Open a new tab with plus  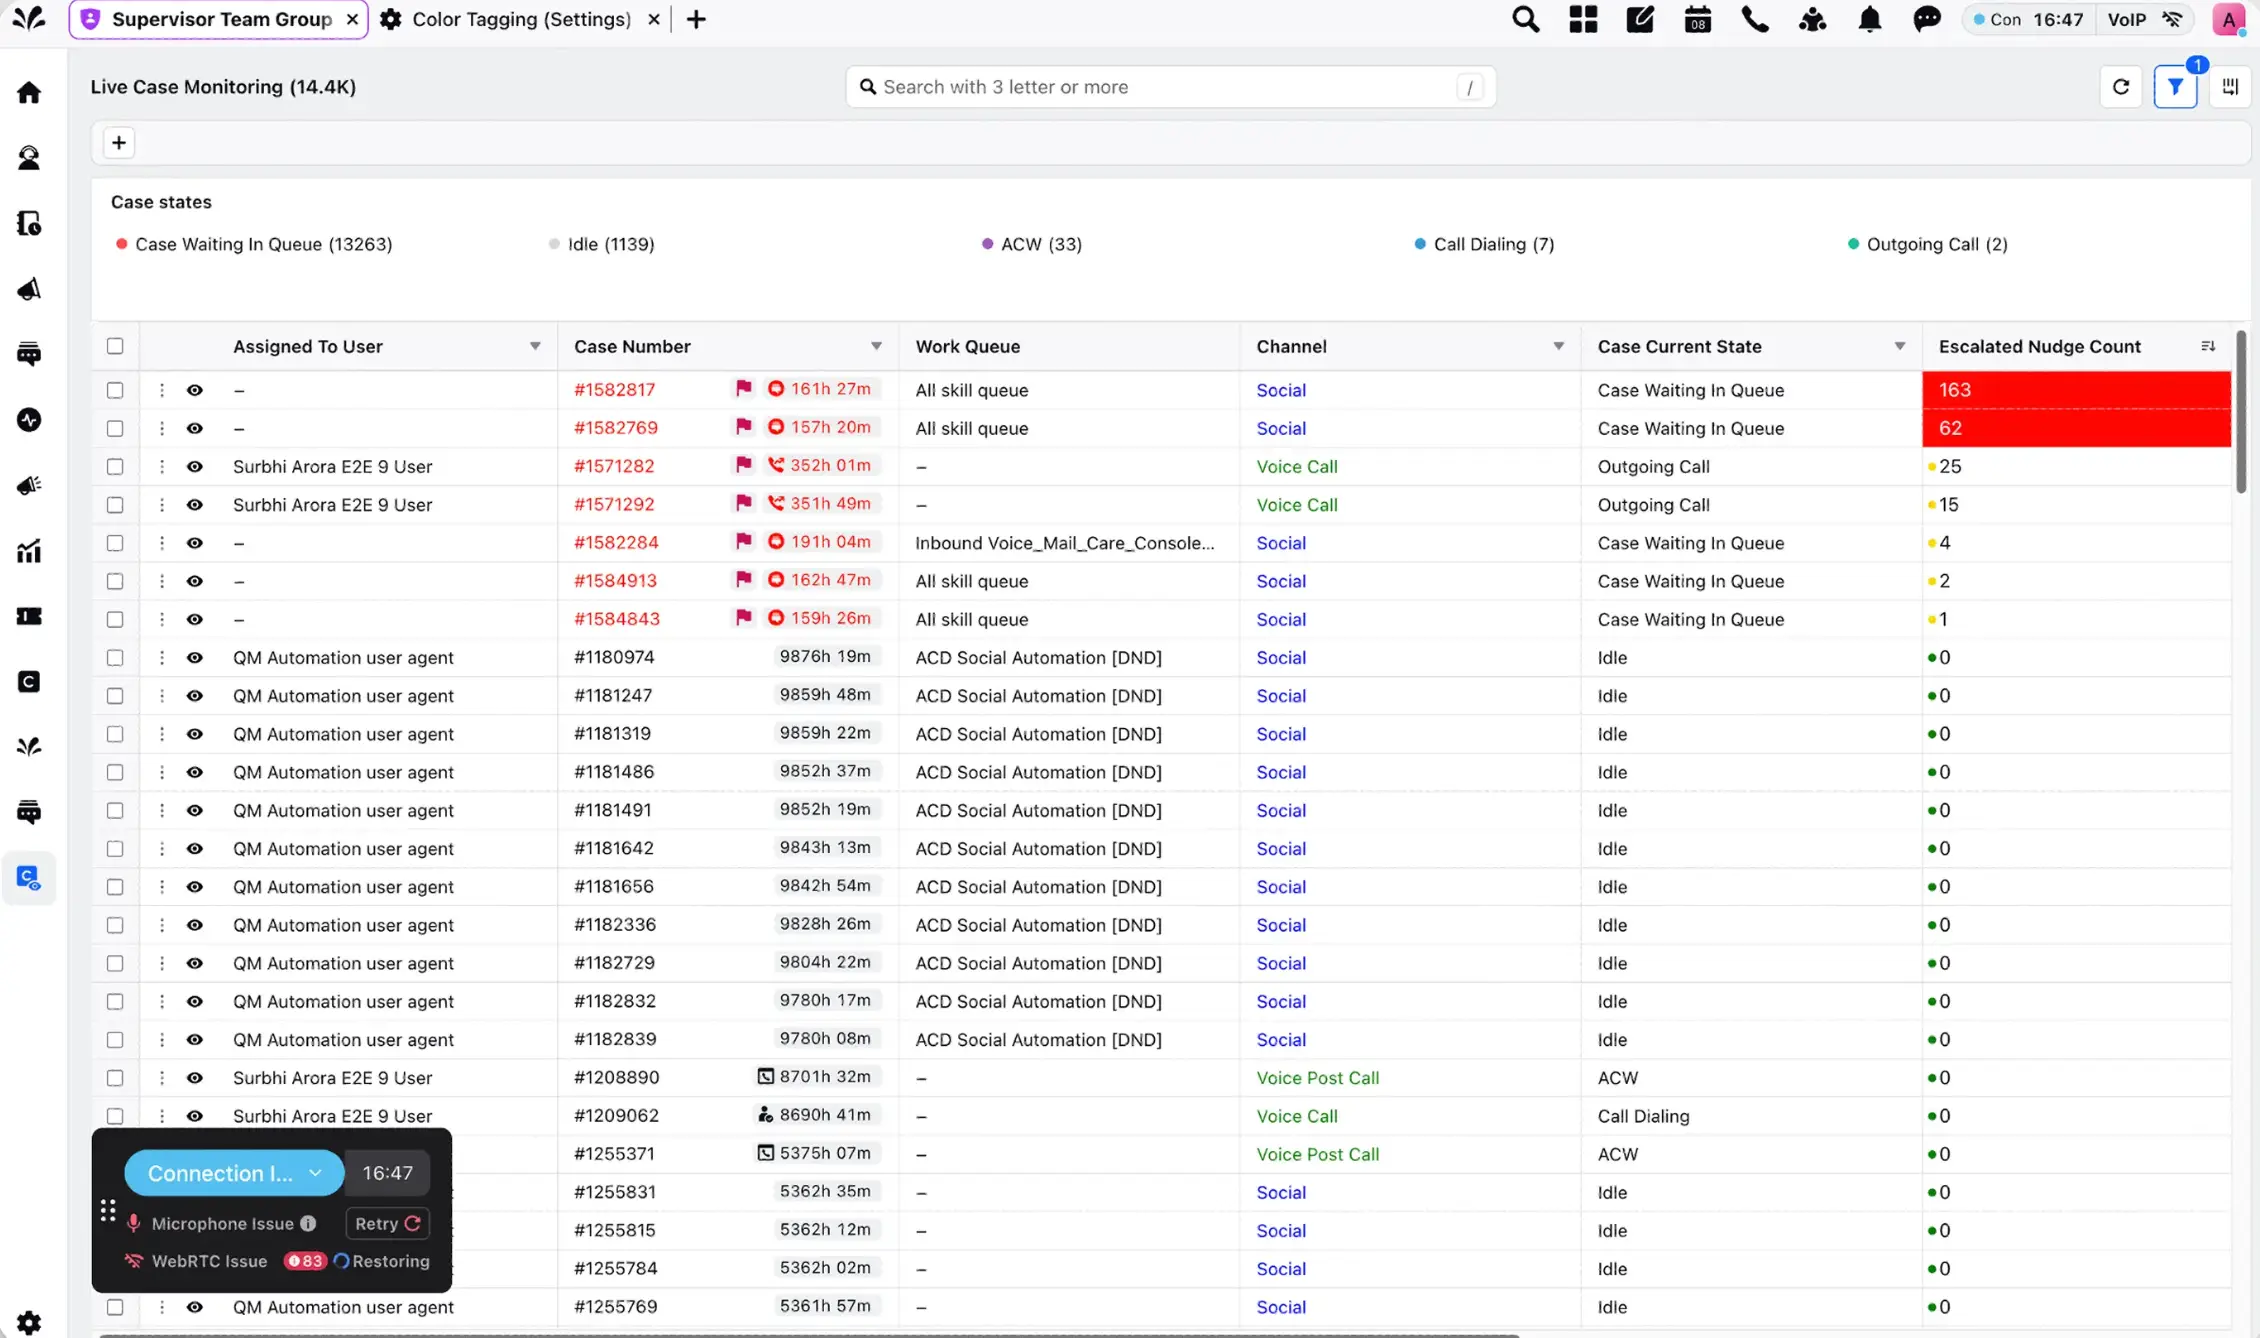696,19
